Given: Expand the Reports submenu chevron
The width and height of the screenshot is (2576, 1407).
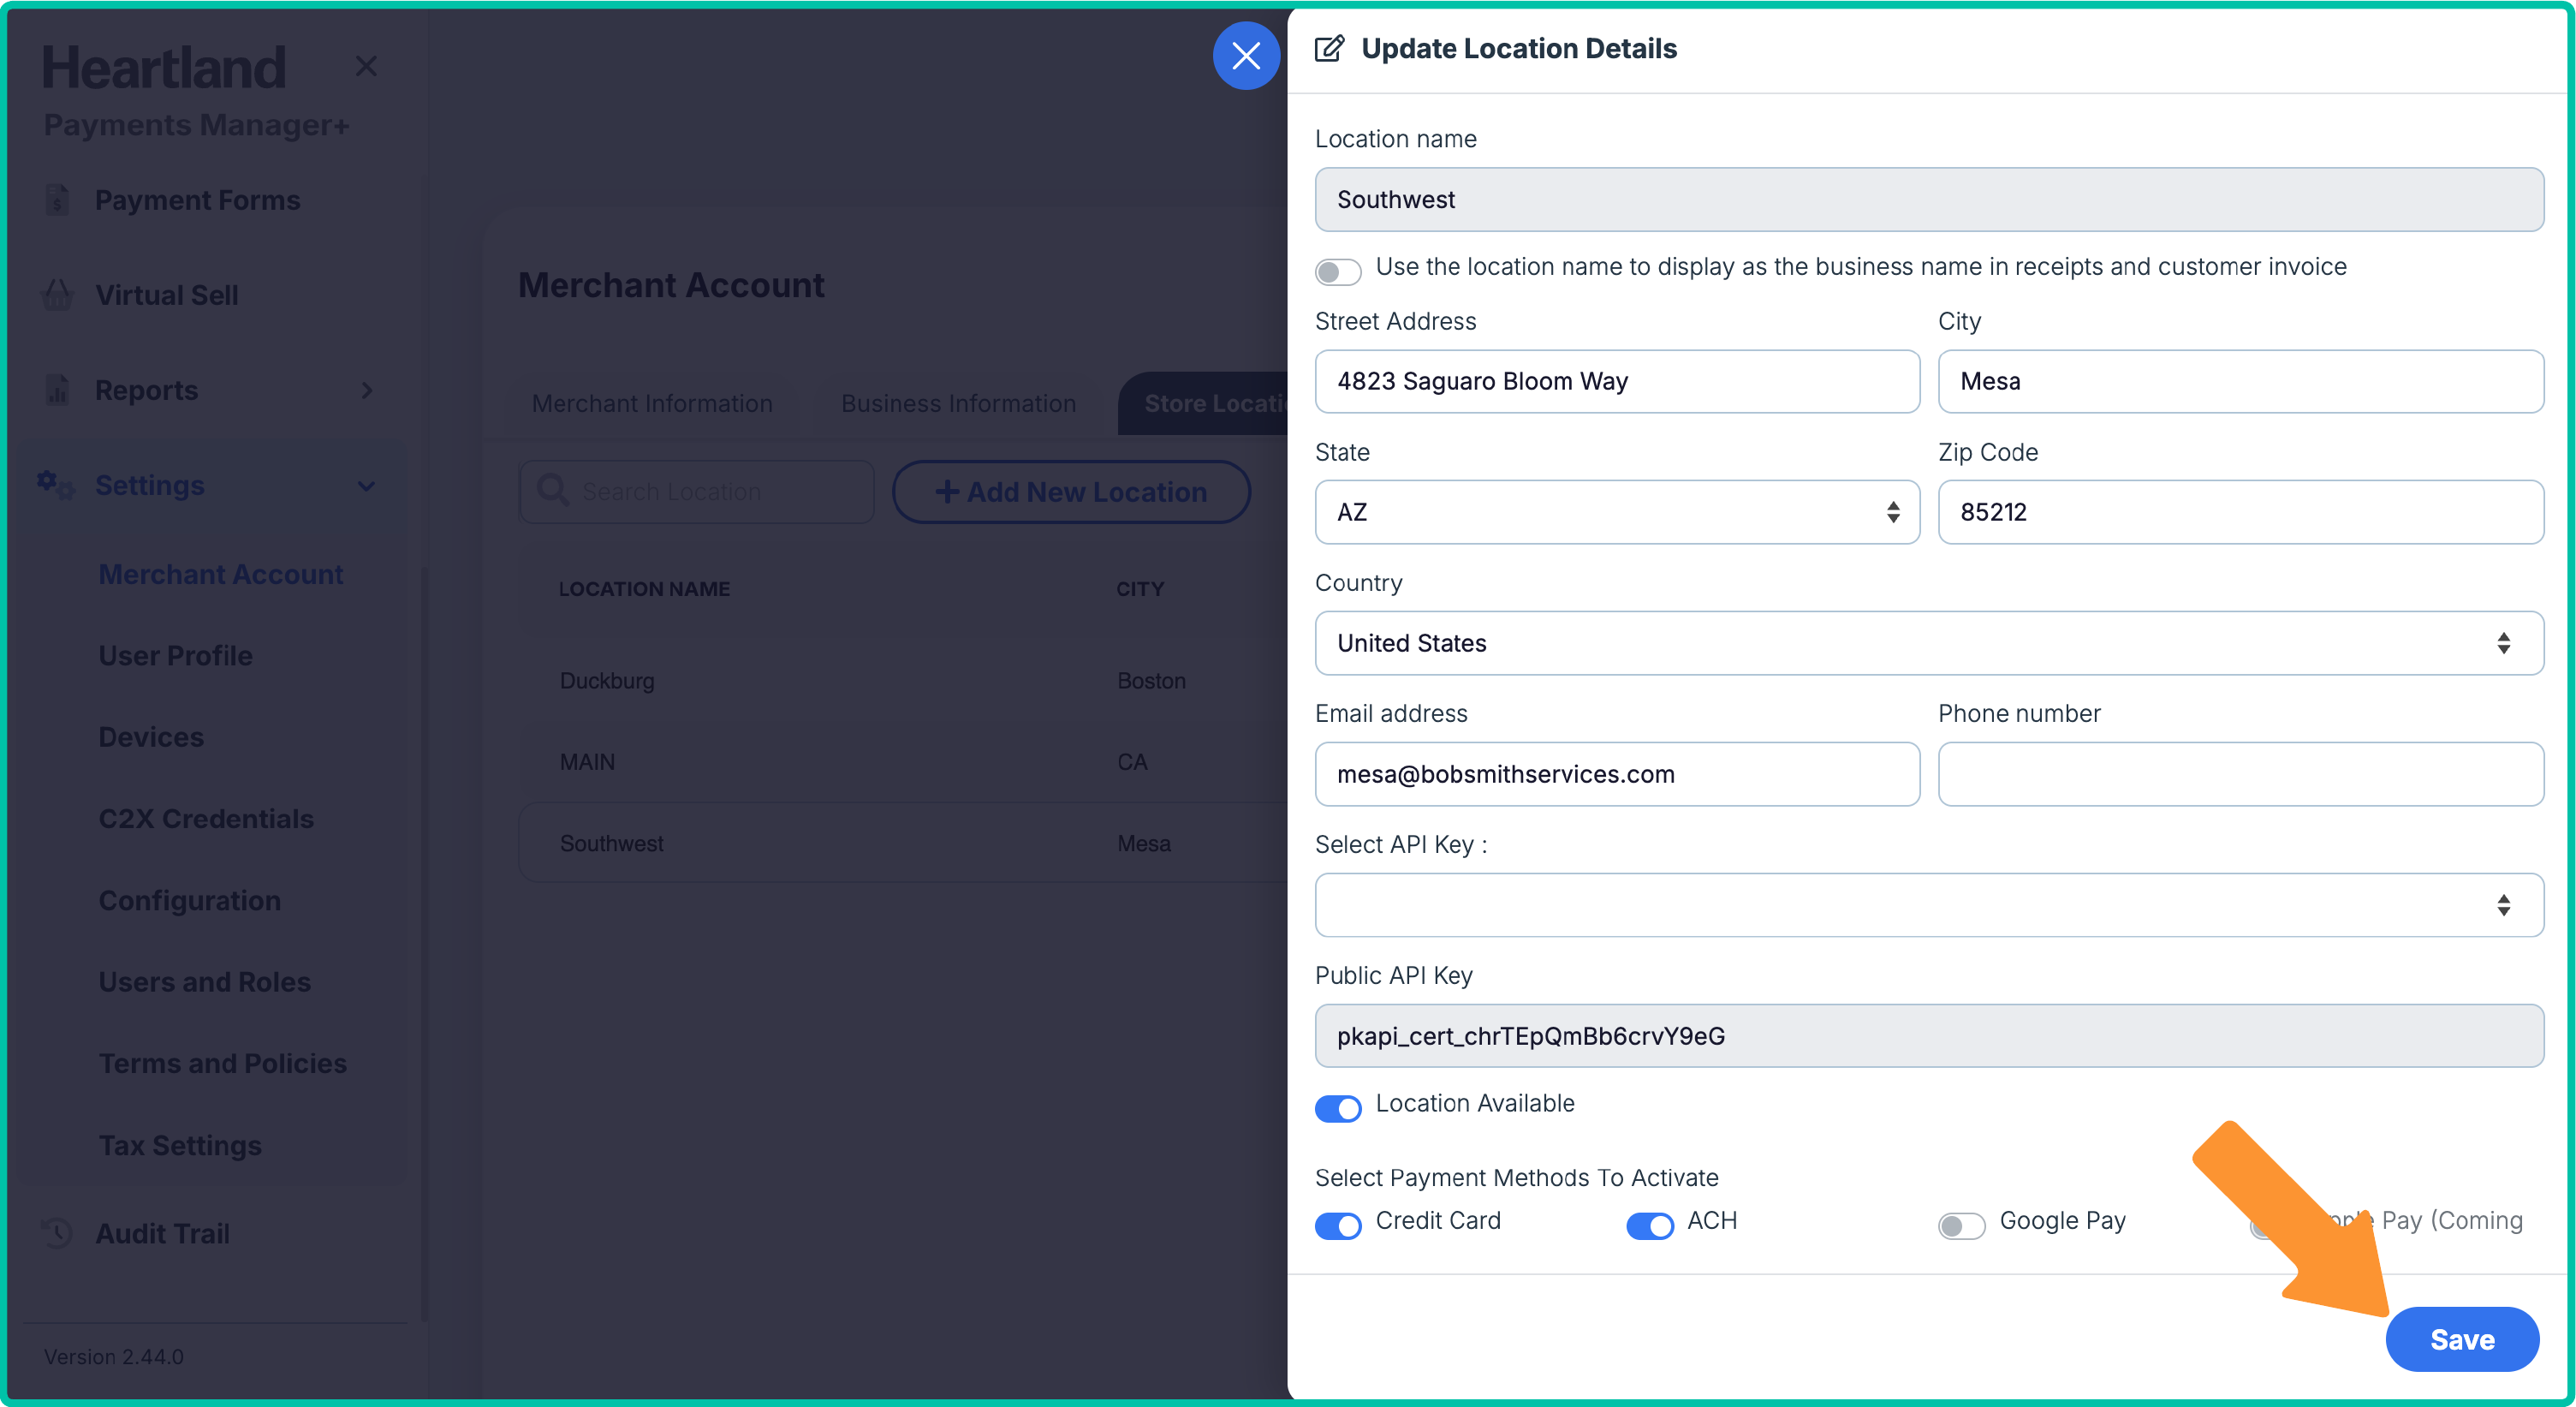Looking at the screenshot, I should click(x=367, y=390).
